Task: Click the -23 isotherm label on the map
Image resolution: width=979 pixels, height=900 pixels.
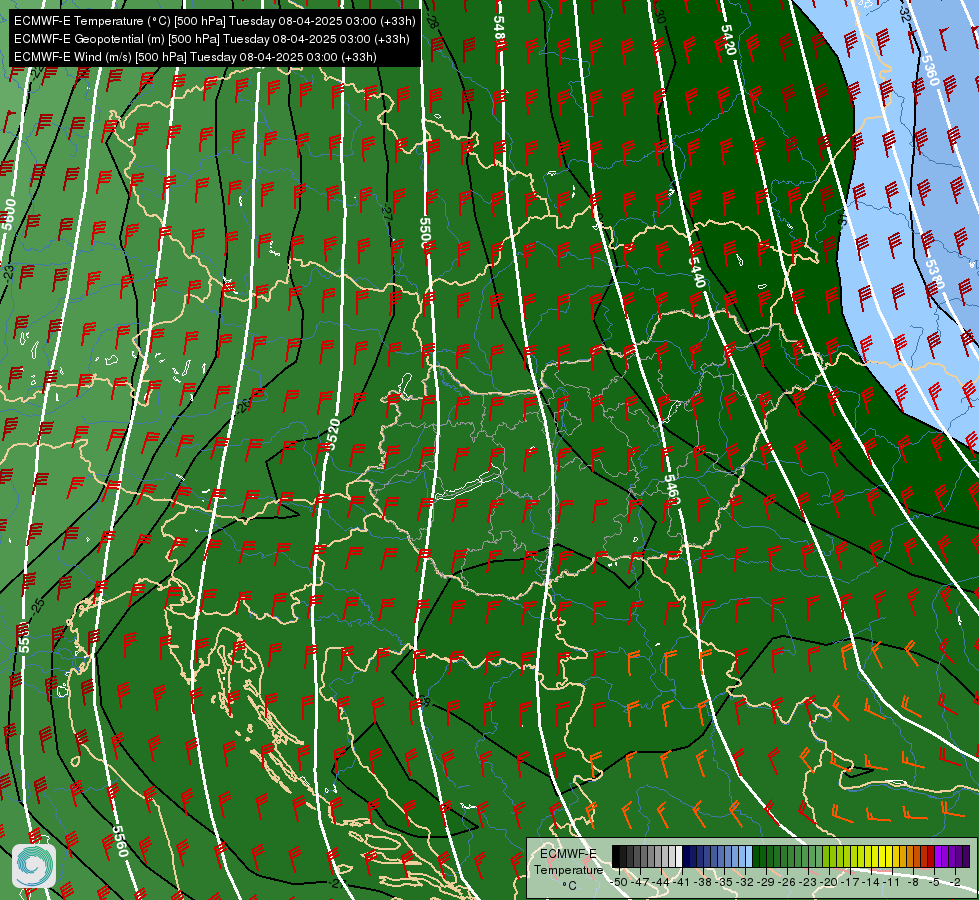Action: point(9,273)
